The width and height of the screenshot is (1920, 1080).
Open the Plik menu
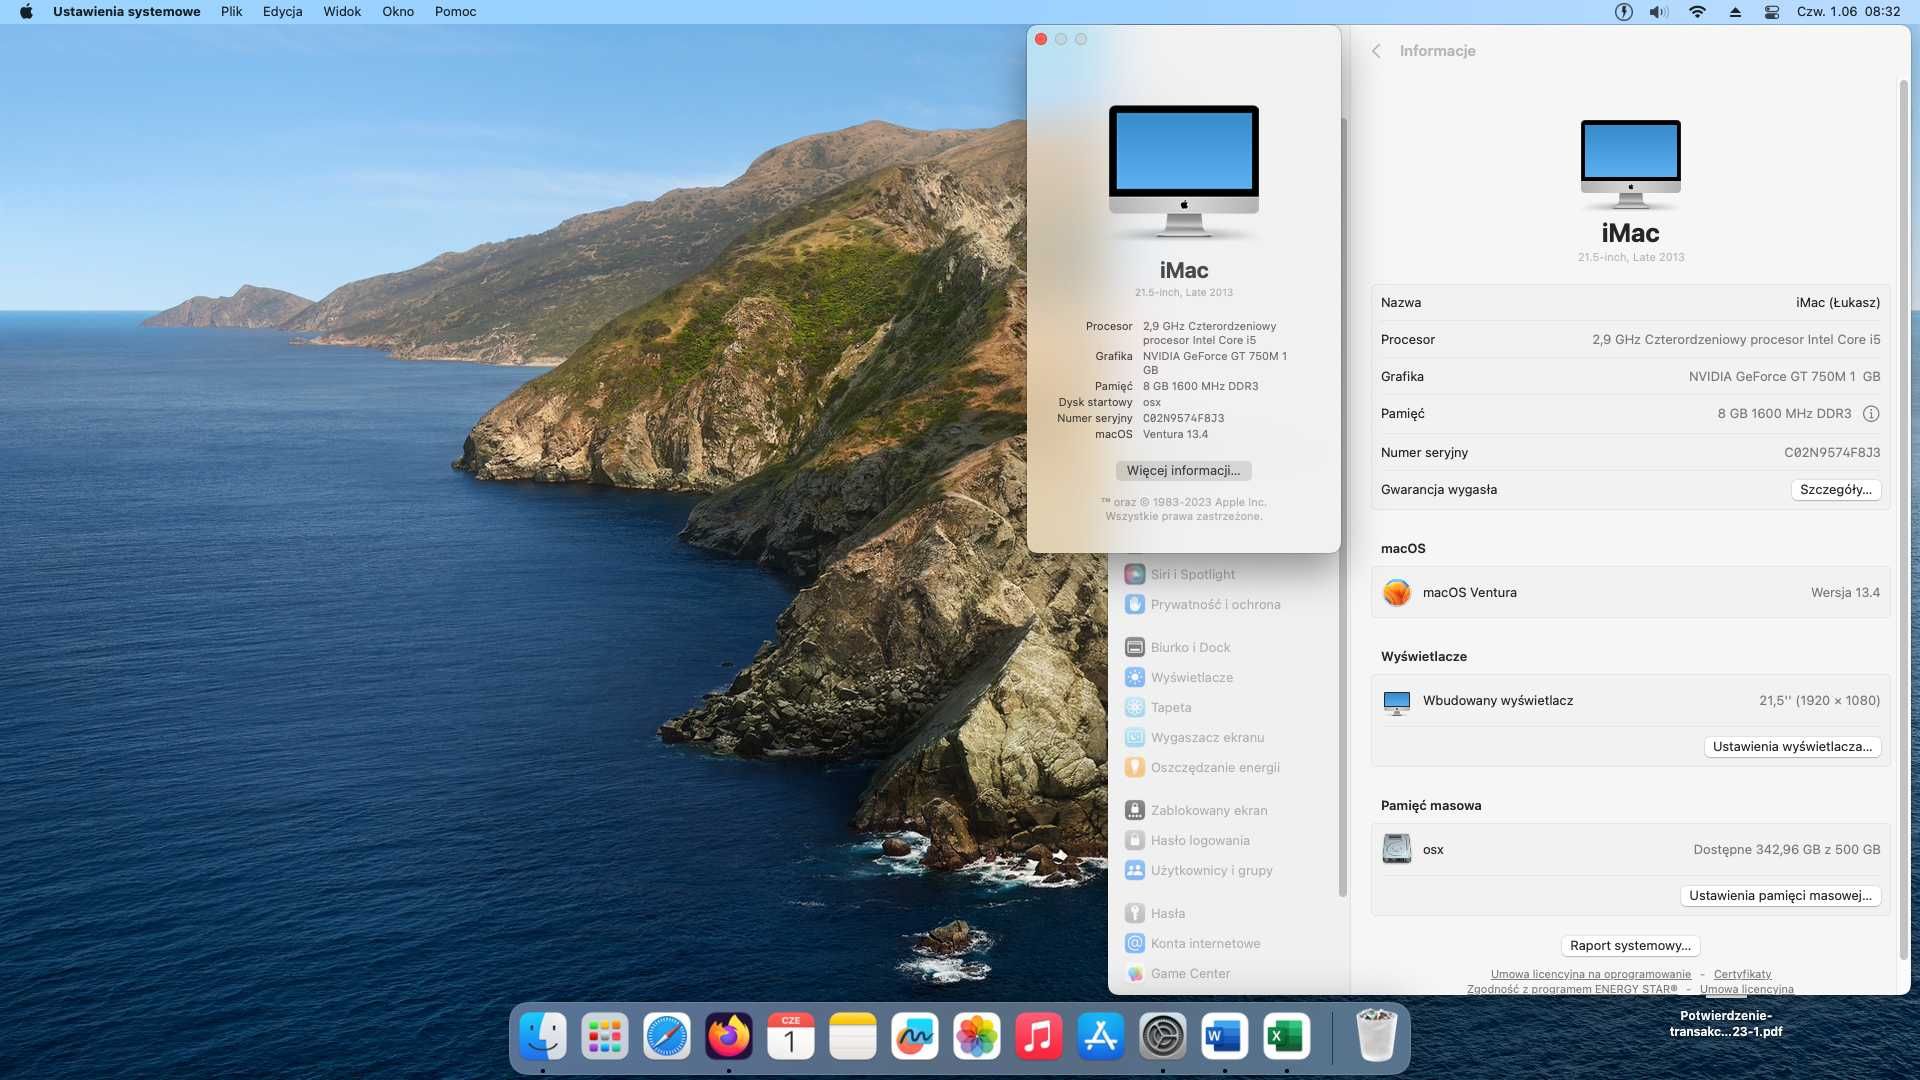pyautogui.click(x=232, y=12)
